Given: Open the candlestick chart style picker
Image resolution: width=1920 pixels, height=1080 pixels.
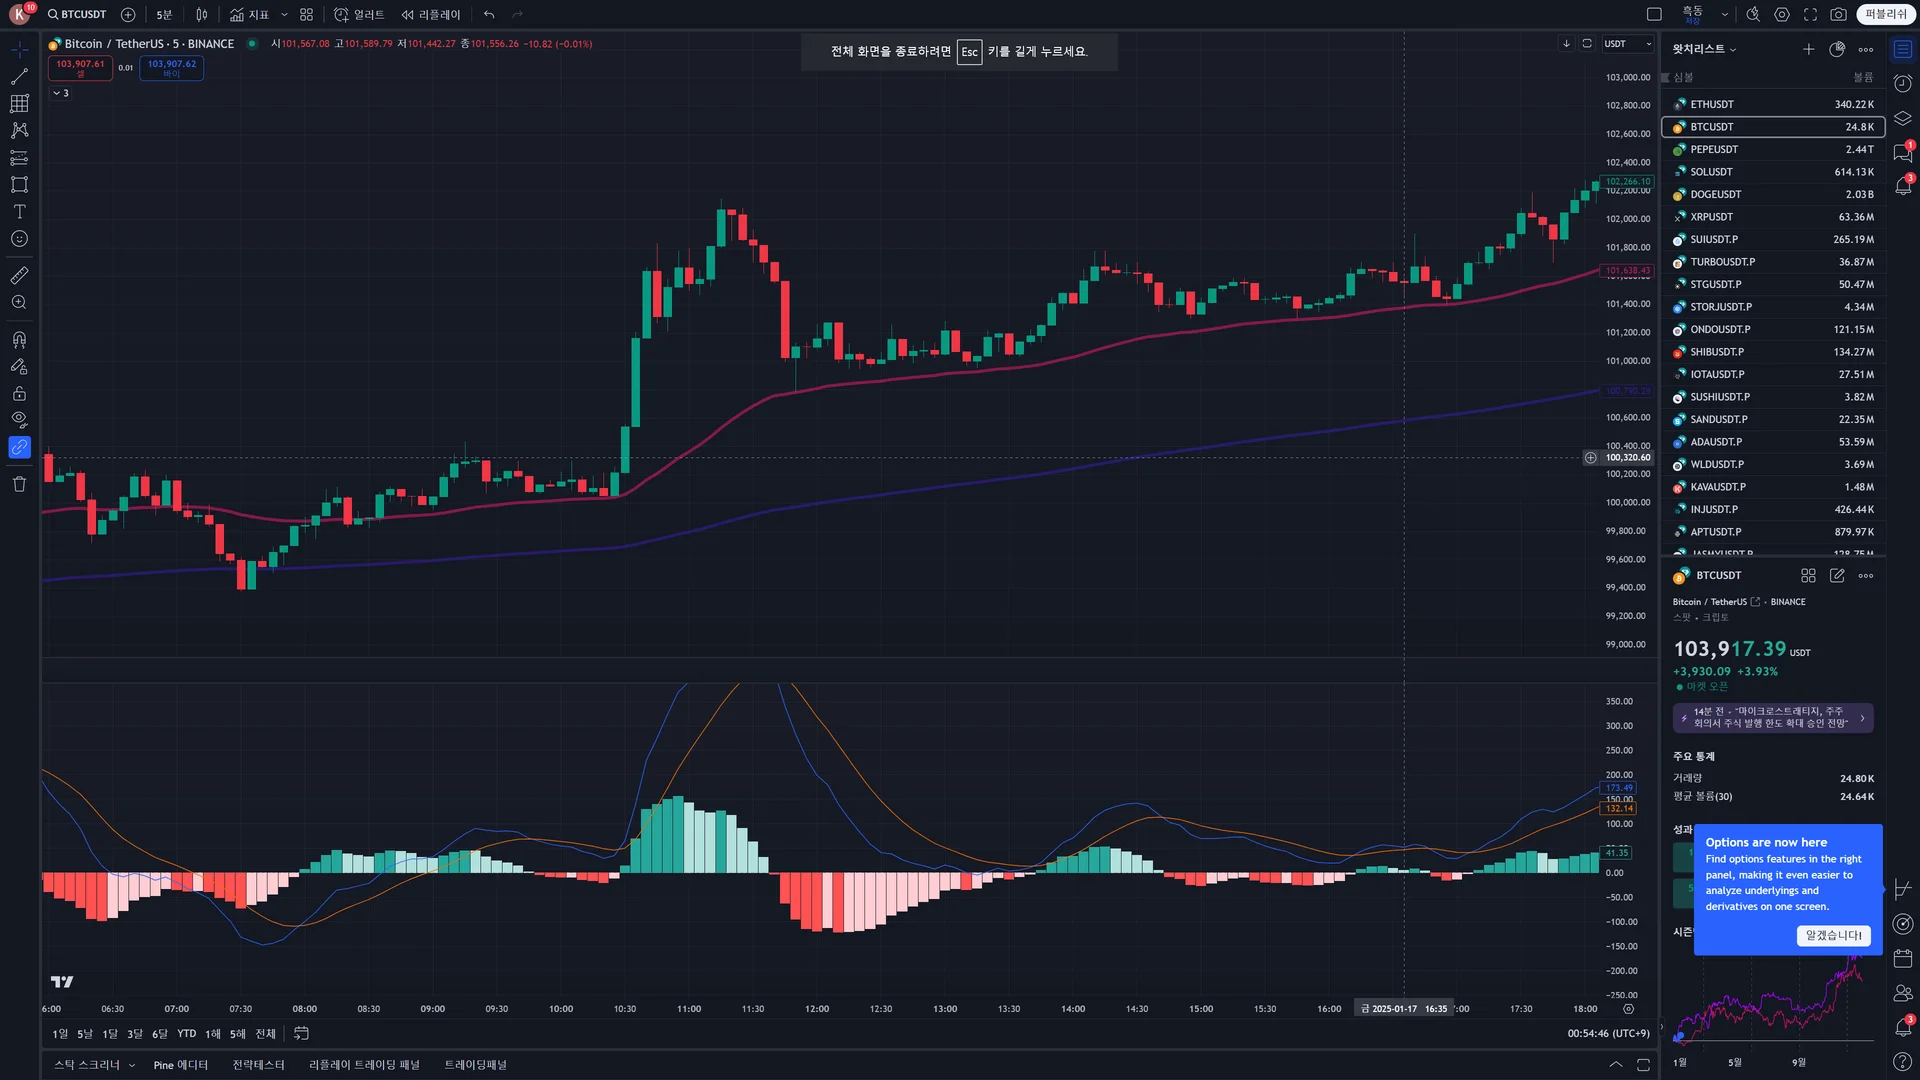Looking at the screenshot, I should point(202,15).
